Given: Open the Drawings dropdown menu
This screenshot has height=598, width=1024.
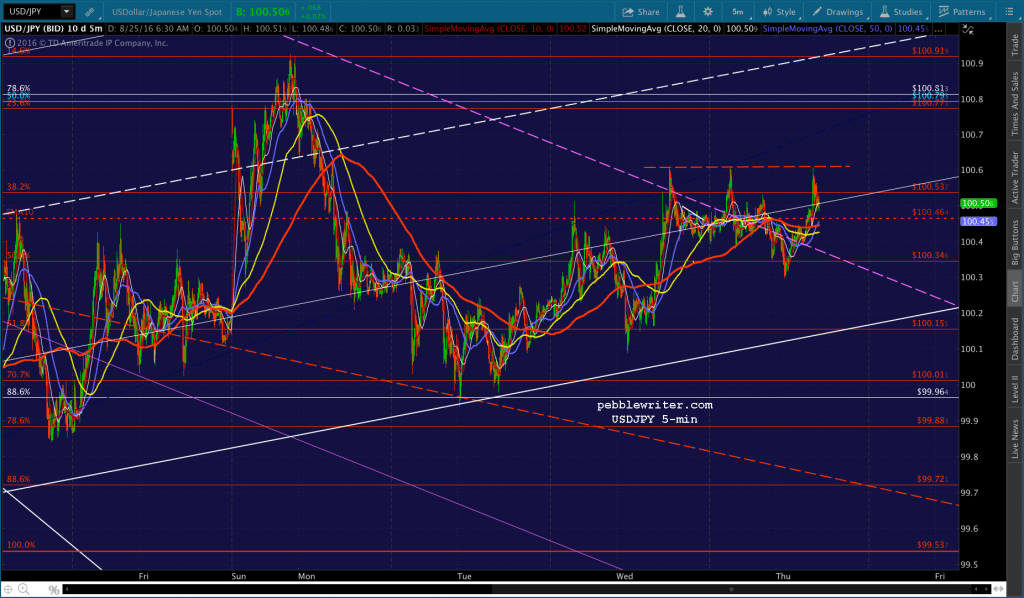Looking at the screenshot, I should tap(839, 12).
